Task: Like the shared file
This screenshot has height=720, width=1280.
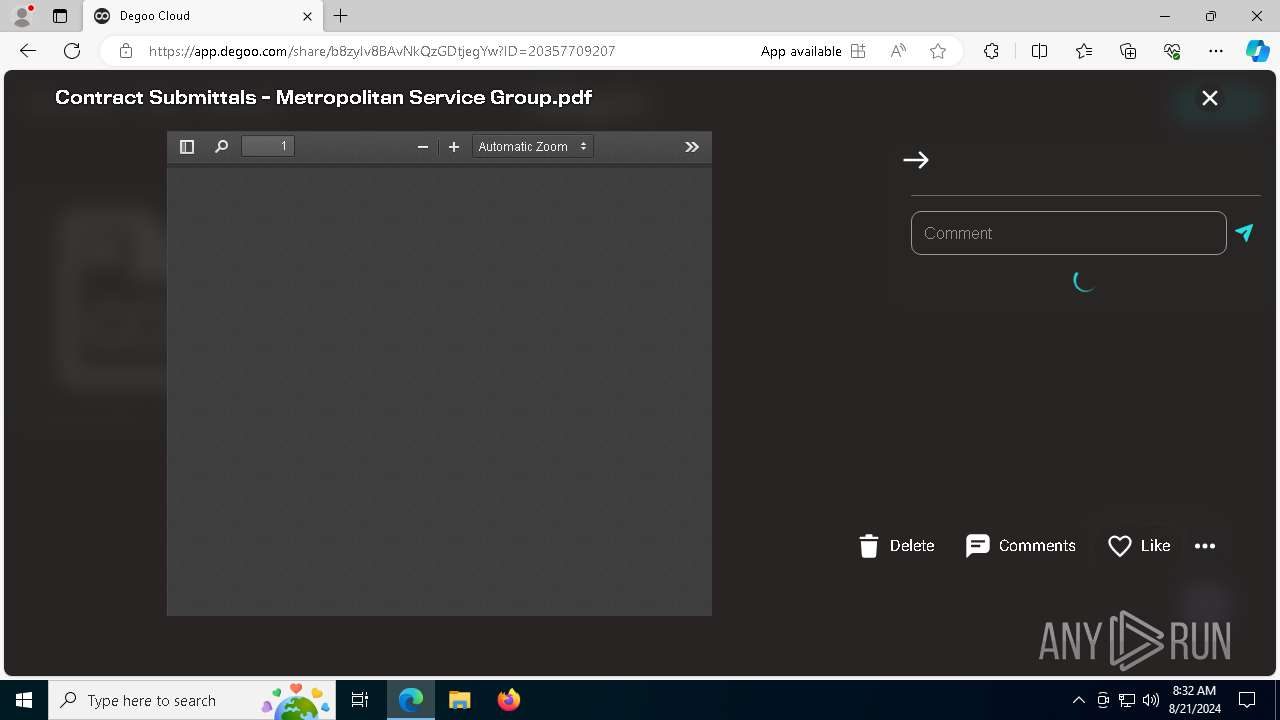Action: [1139, 546]
